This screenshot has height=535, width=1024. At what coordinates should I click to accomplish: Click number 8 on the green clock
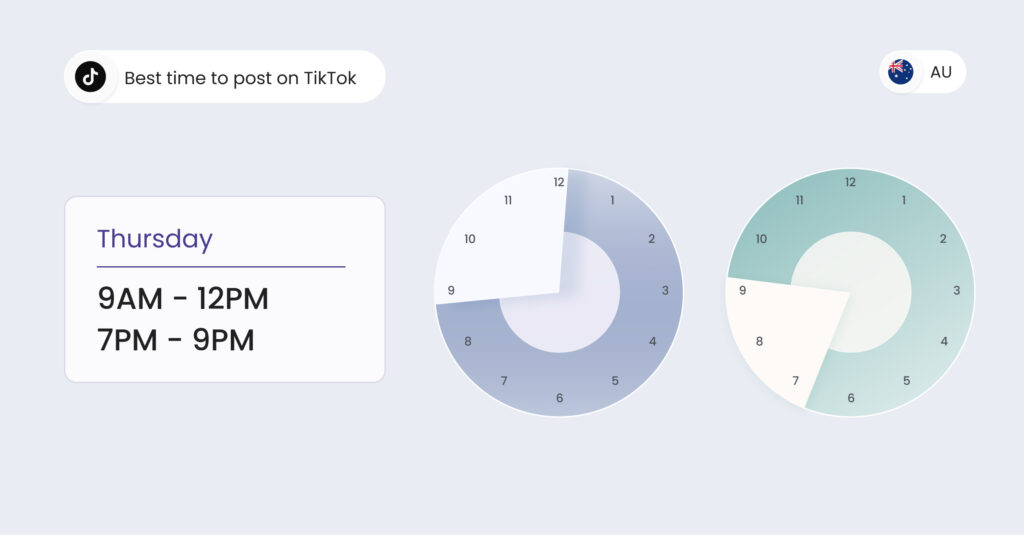pos(759,342)
